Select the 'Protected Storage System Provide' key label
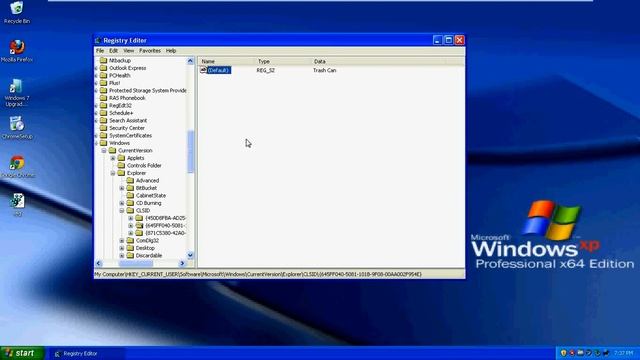The width and height of the screenshot is (640, 360). tap(148, 91)
